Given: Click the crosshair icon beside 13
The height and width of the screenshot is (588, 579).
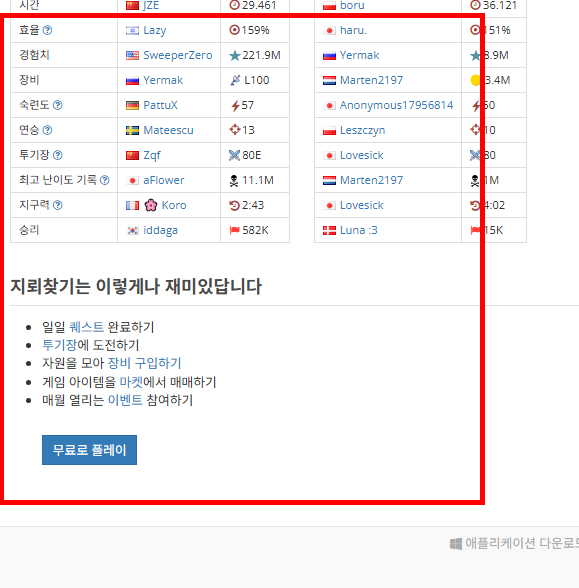Looking at the screenshot, I should (235, 130).
